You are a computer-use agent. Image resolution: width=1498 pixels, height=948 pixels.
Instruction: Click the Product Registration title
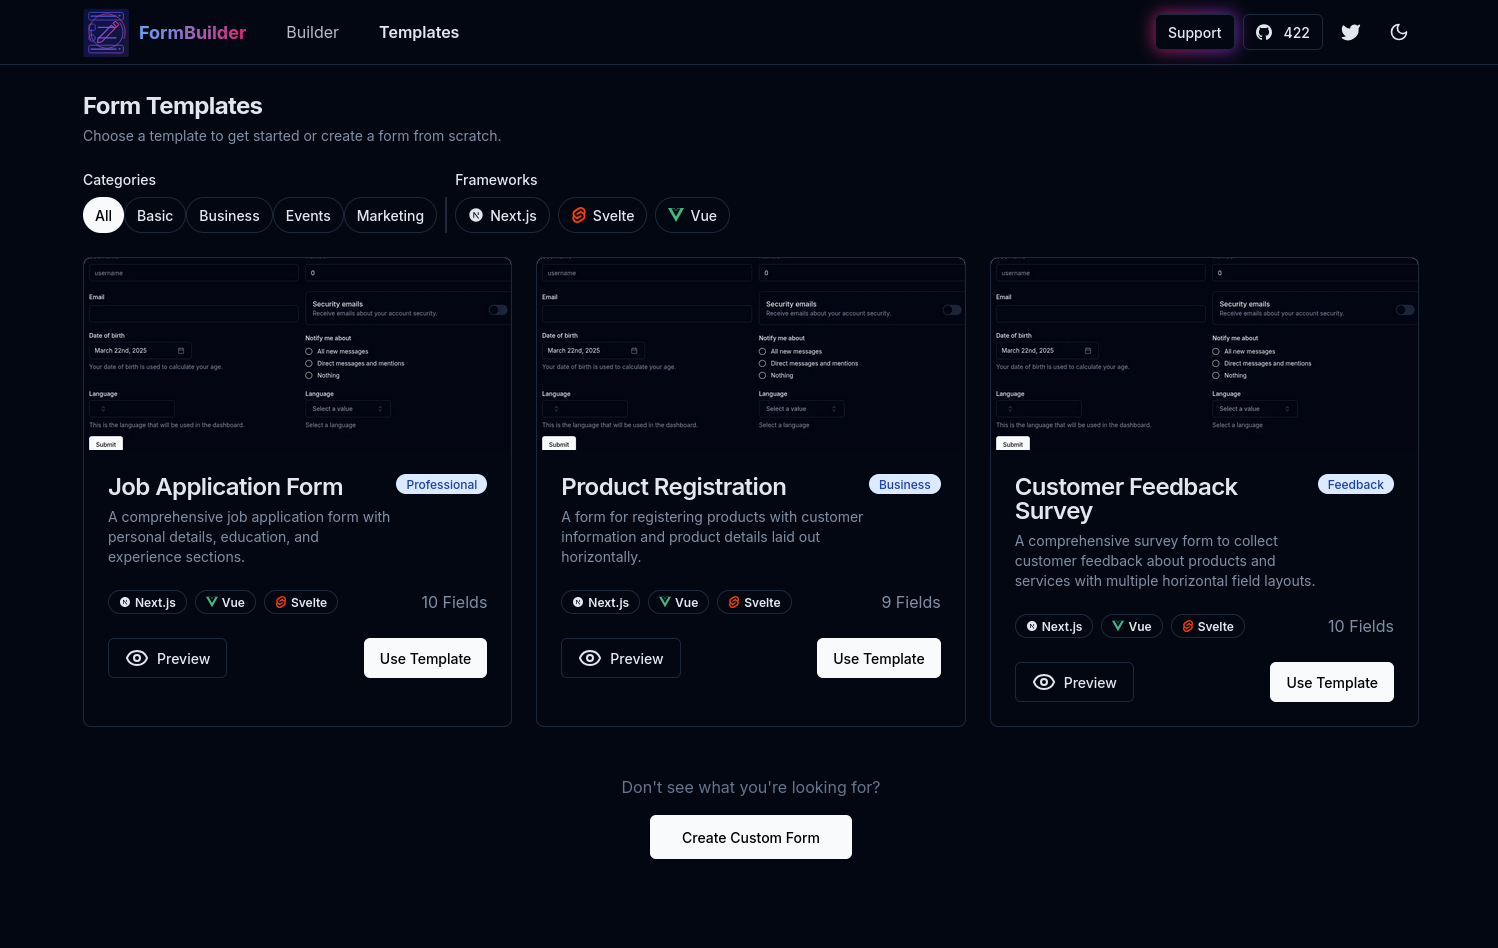tap(673, 487)
